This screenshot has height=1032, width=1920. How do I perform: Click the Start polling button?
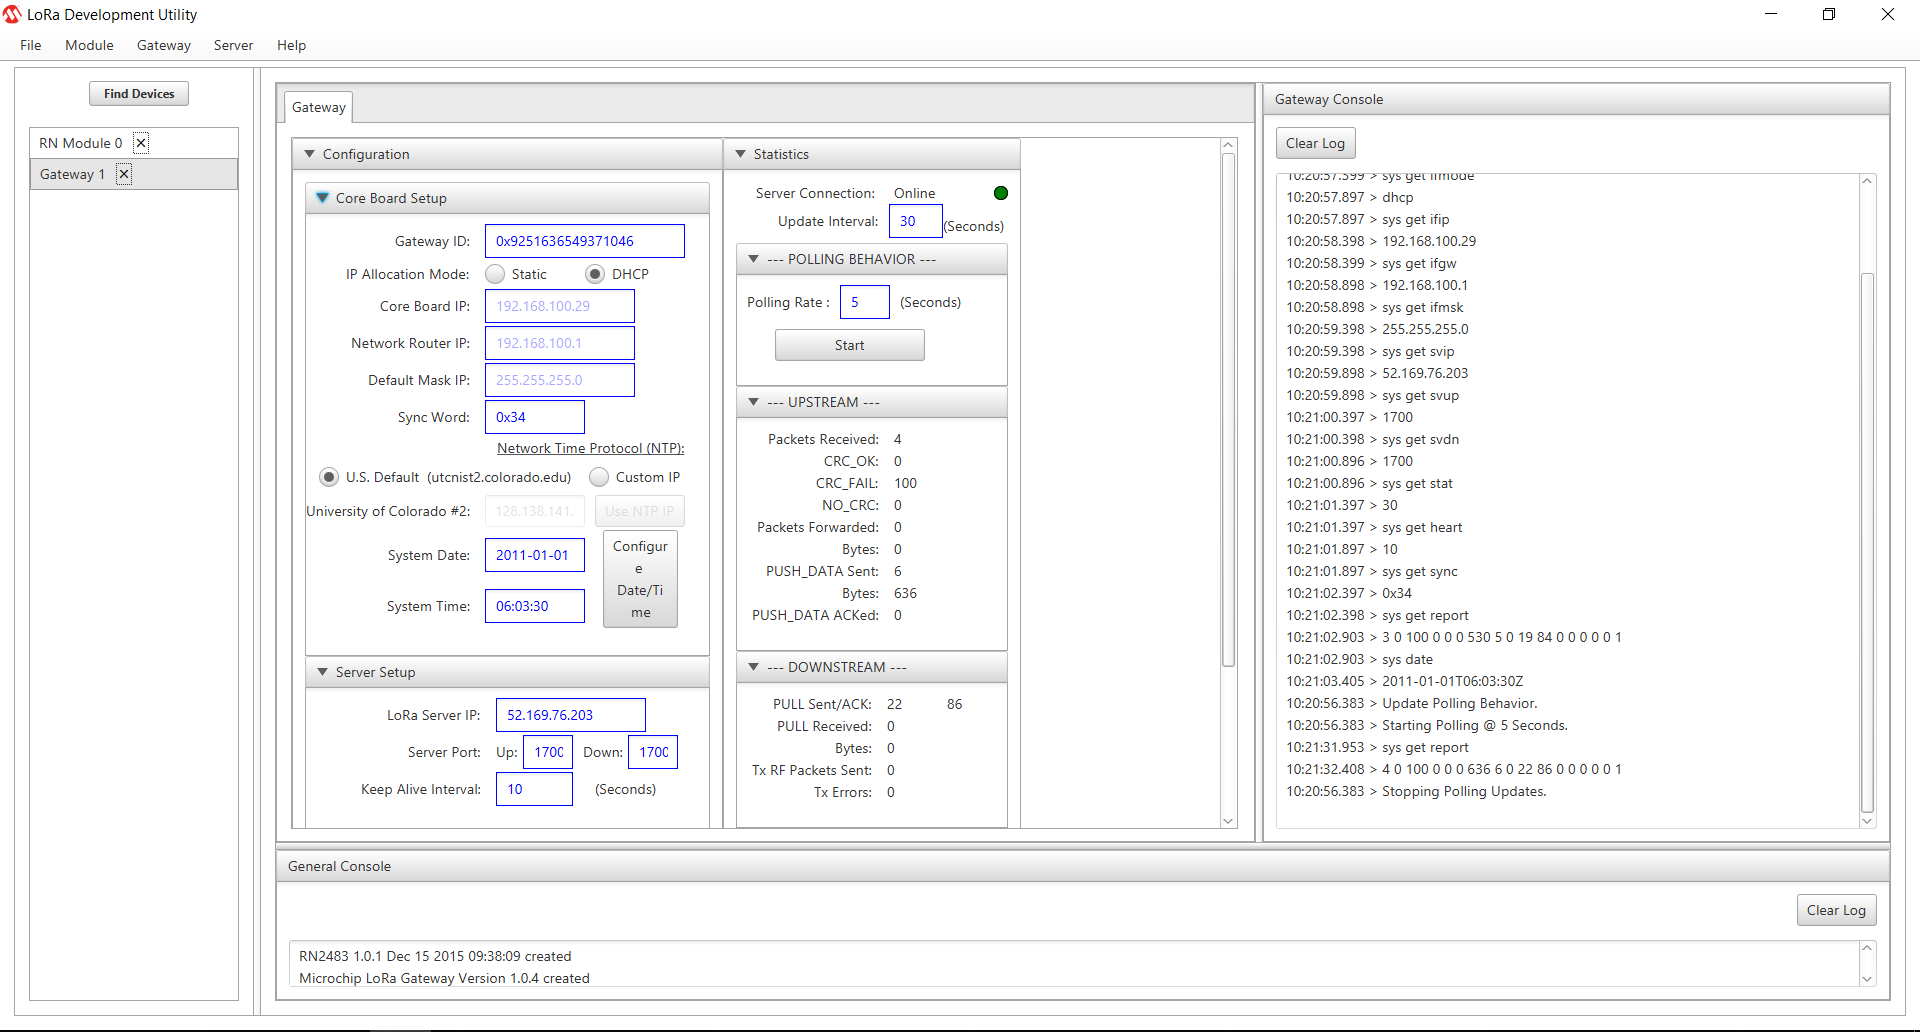(x=849, y=345)
